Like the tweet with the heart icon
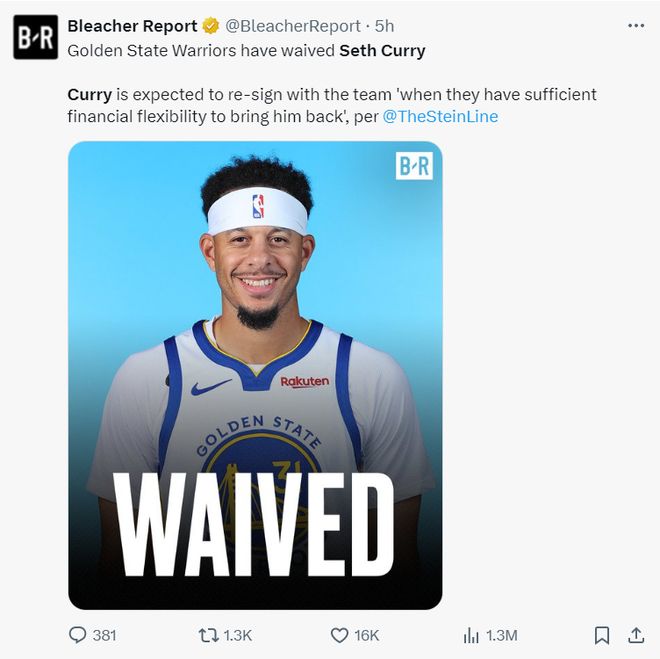 tap(339, 635)
